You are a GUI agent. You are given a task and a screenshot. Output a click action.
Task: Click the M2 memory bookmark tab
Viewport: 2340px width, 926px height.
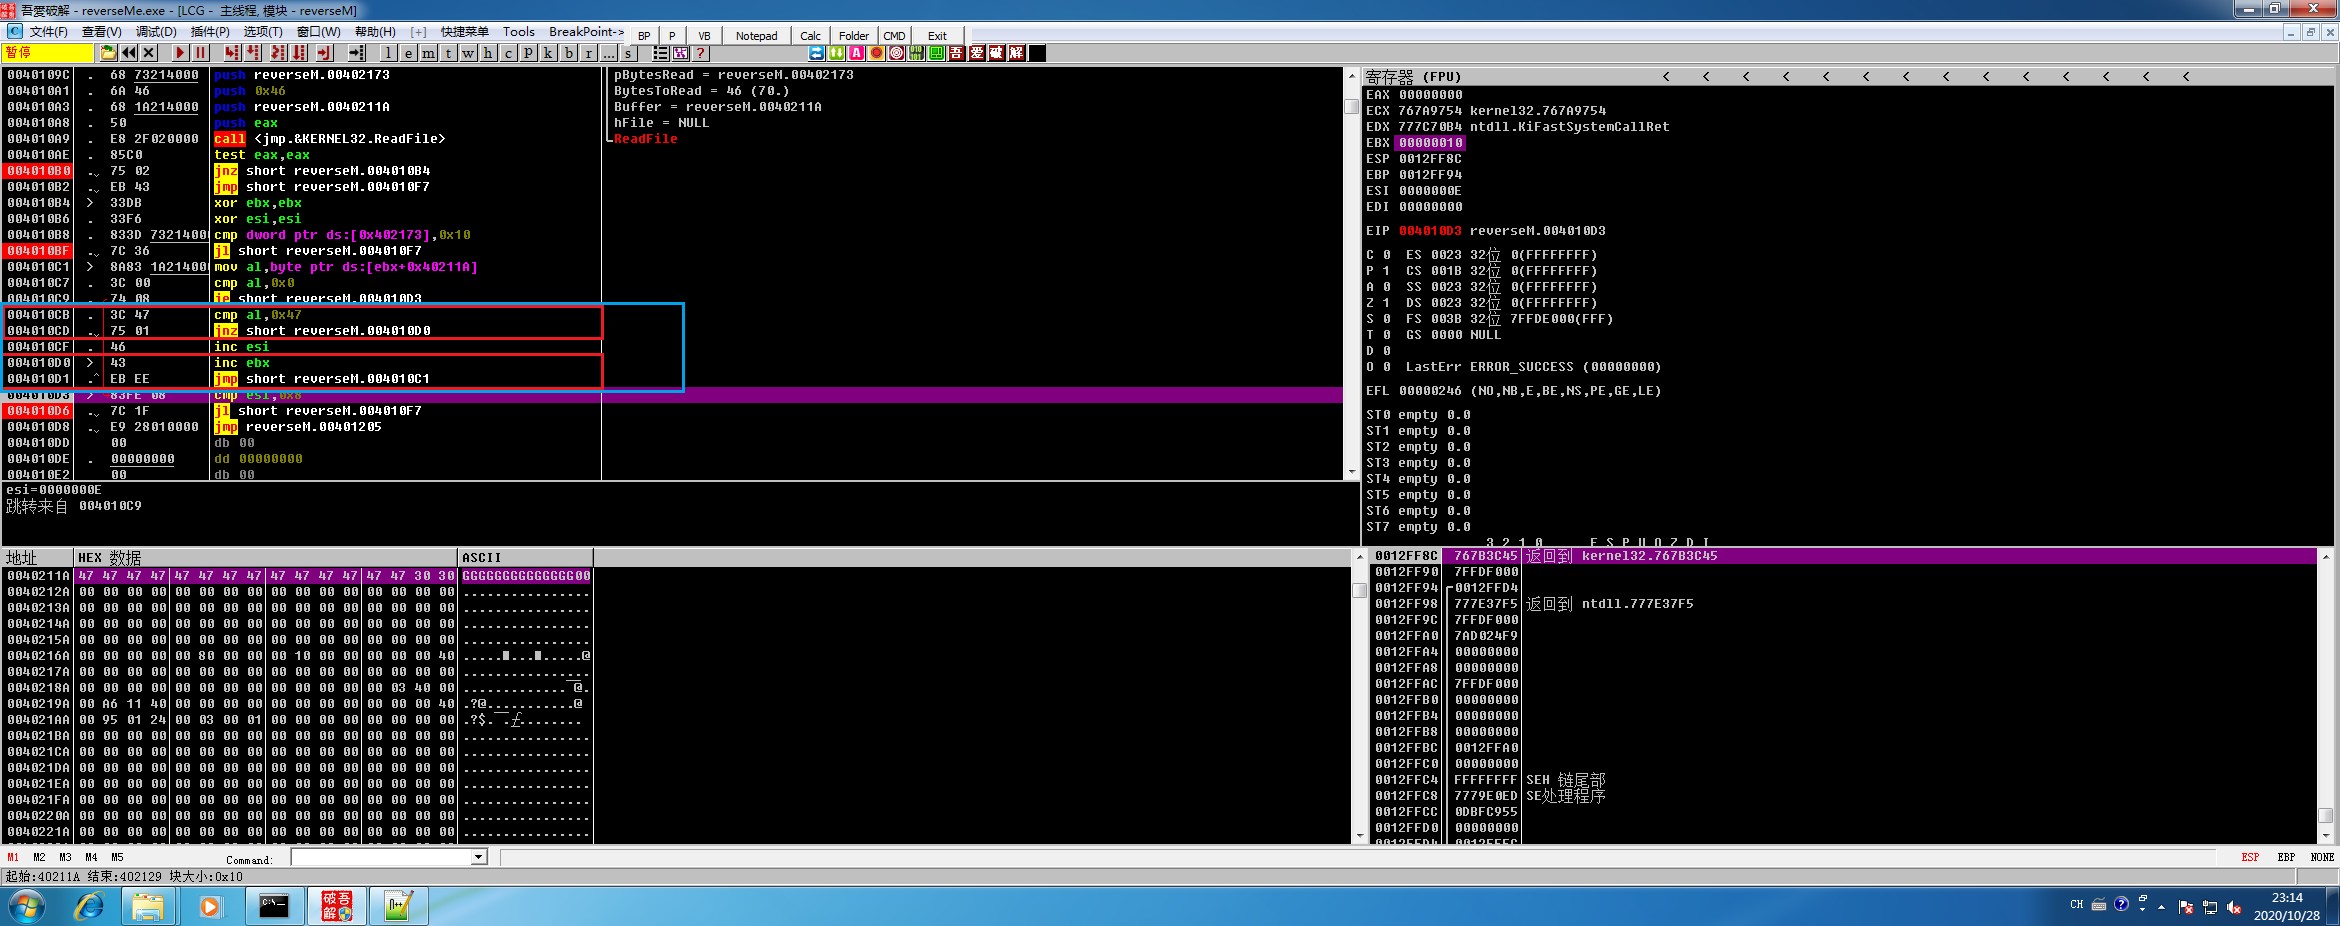[x=39, y=857]
